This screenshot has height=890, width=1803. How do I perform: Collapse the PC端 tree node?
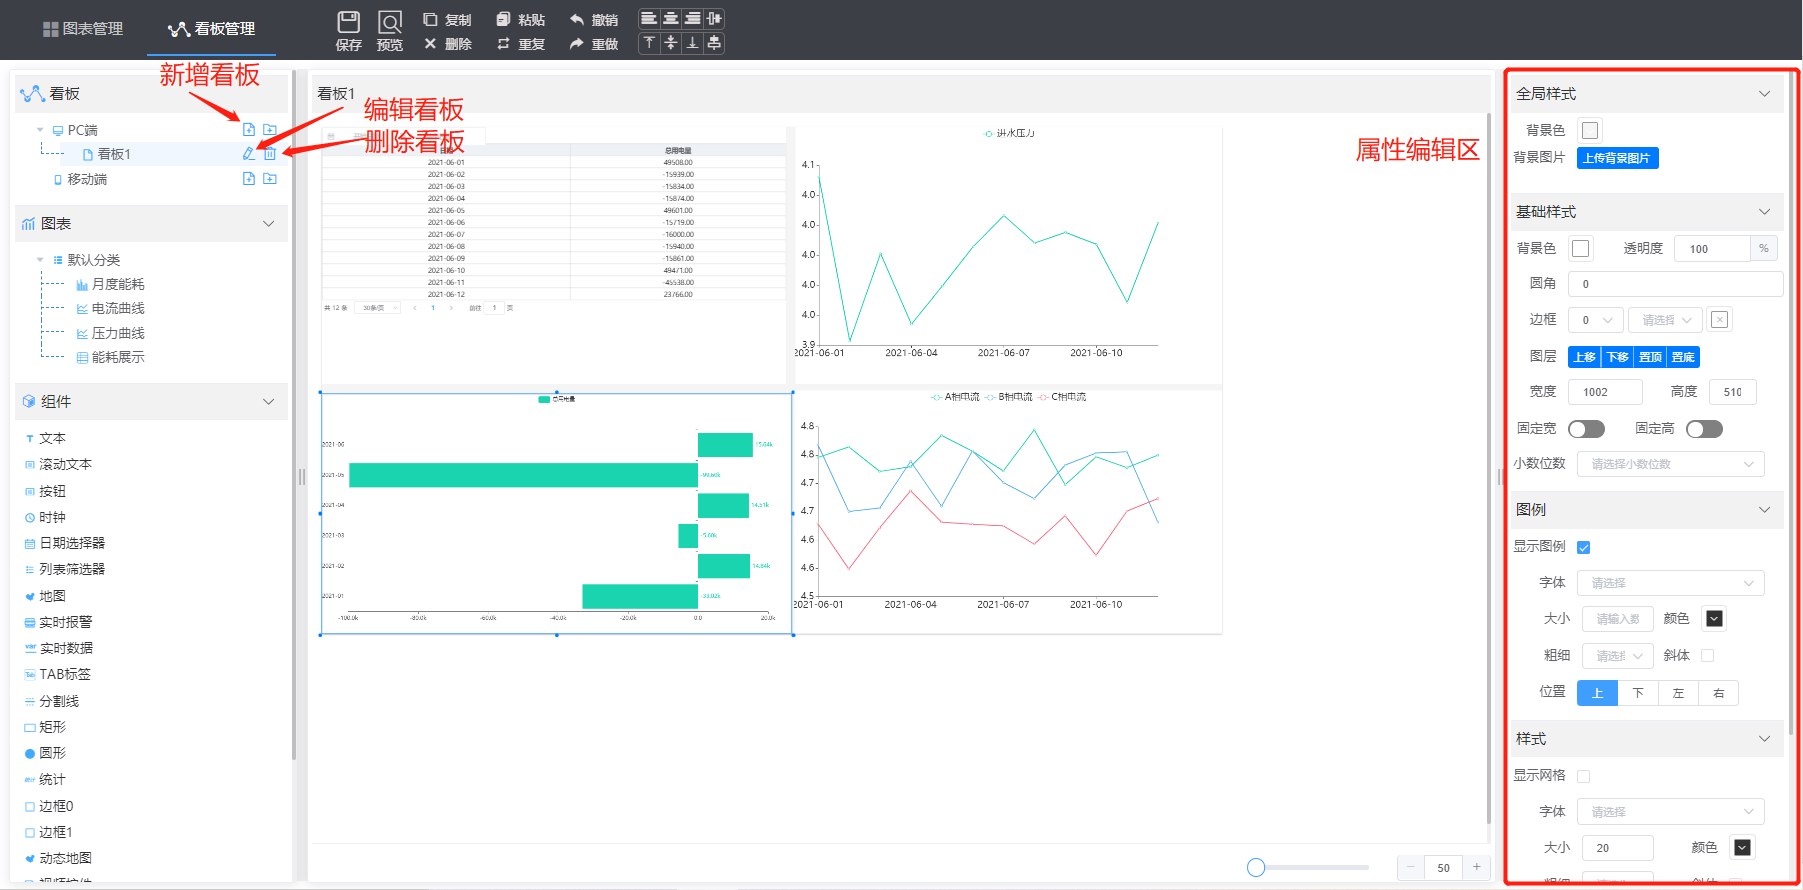point(40,130)
